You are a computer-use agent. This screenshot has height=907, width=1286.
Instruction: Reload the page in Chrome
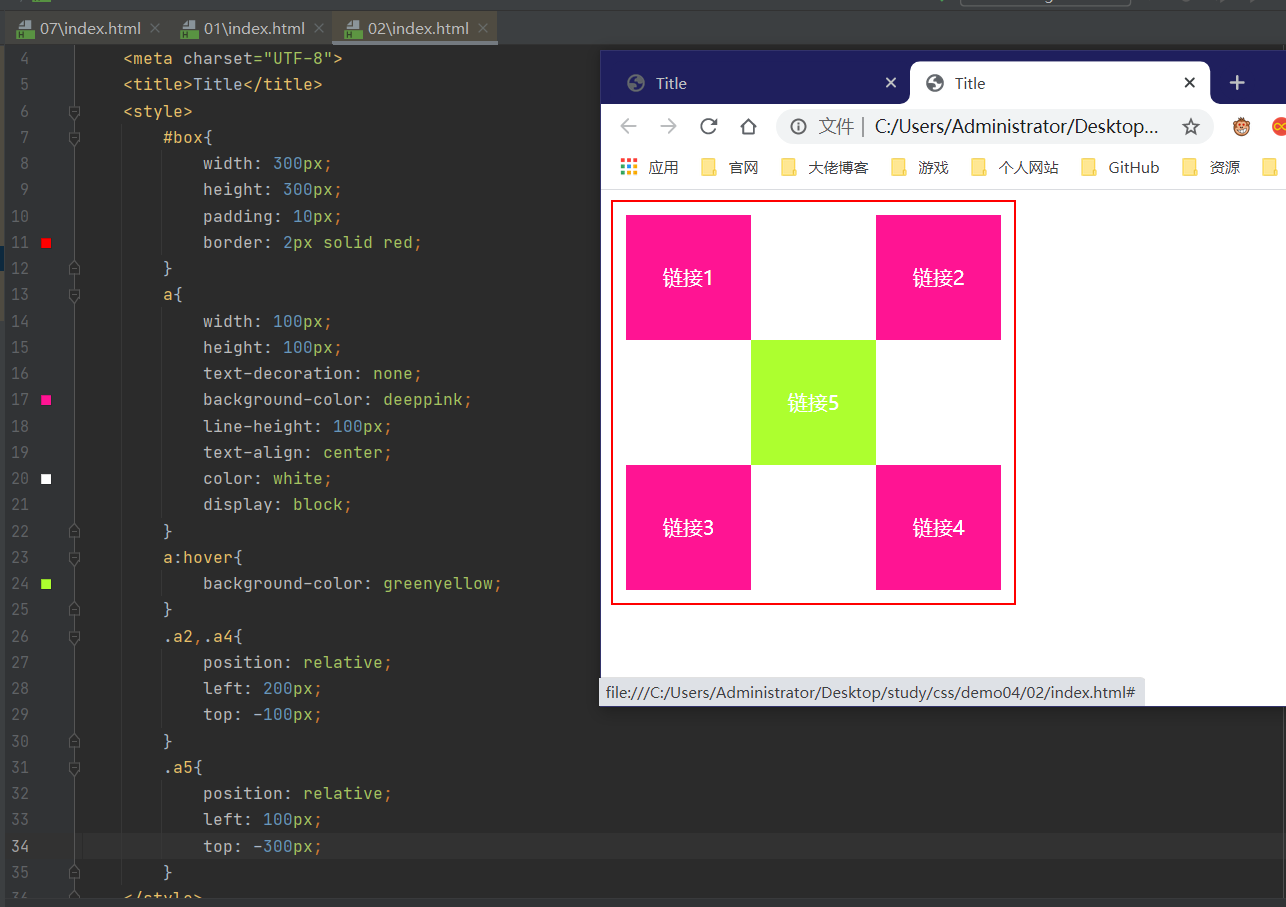tap(708, 126)
